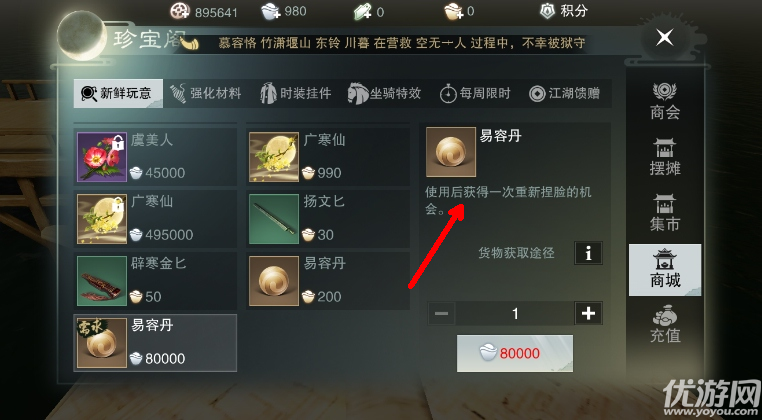Switch to the 强化材料 tab
Image resolution: width=762 pixels, height=420 pixels.
point(206,93)
